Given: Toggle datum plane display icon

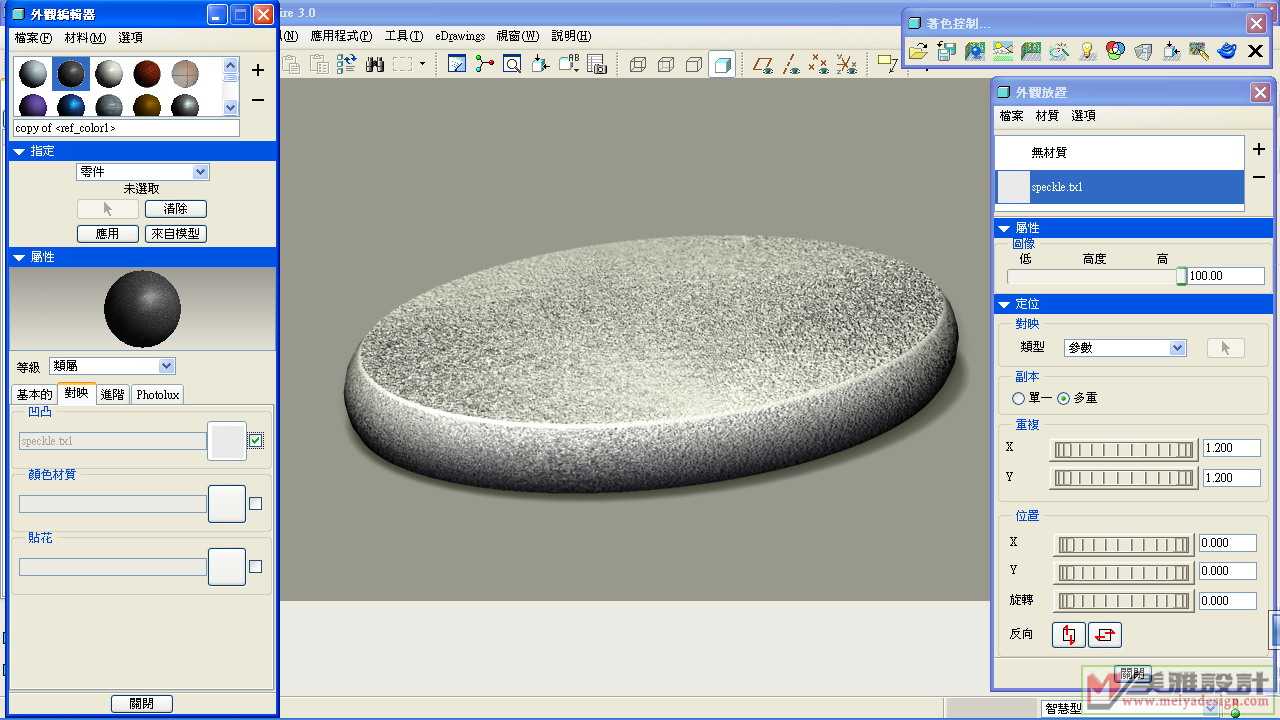Looking at the screenshot, I should 763,65.
